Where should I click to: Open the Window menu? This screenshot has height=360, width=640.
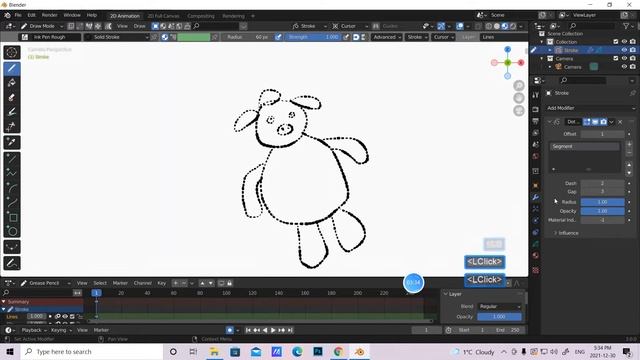(72, 15)
